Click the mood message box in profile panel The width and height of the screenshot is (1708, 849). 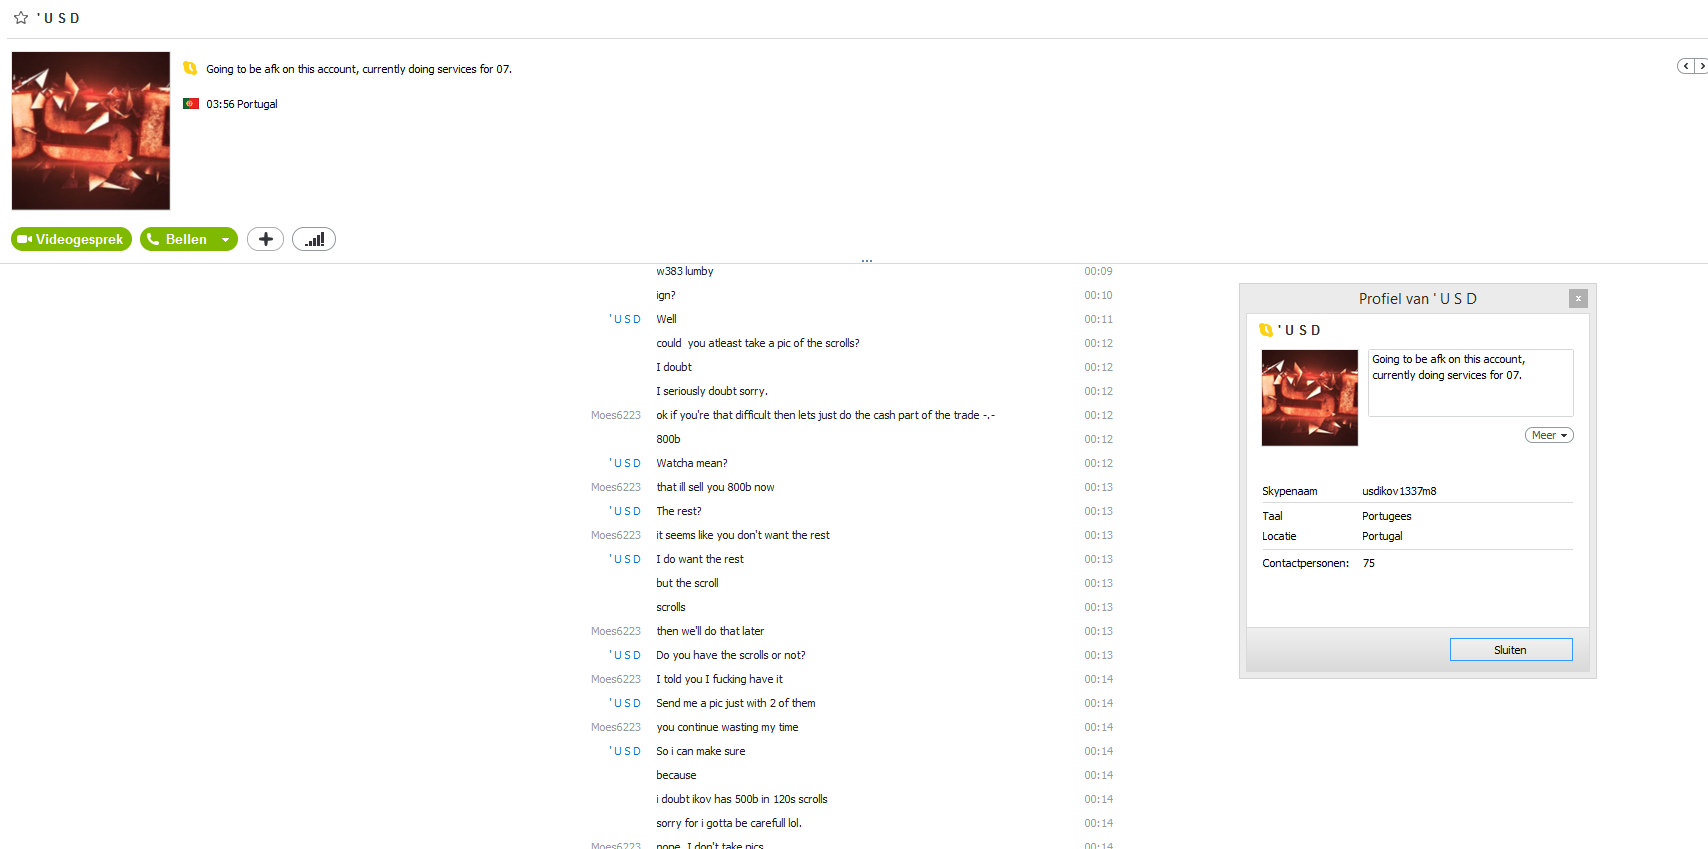pos(1471,383)
